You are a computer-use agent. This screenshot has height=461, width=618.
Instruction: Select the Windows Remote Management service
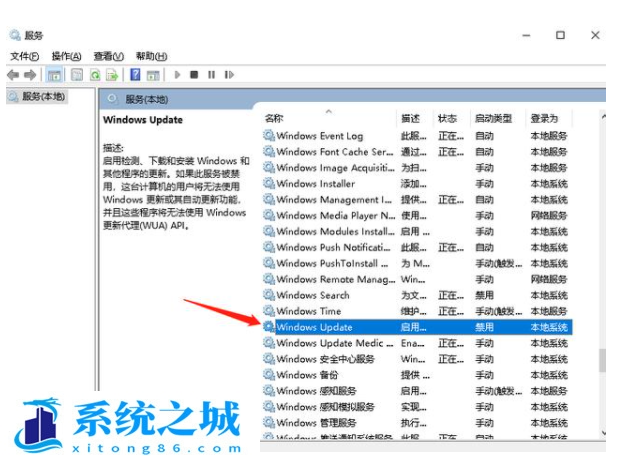417,279
